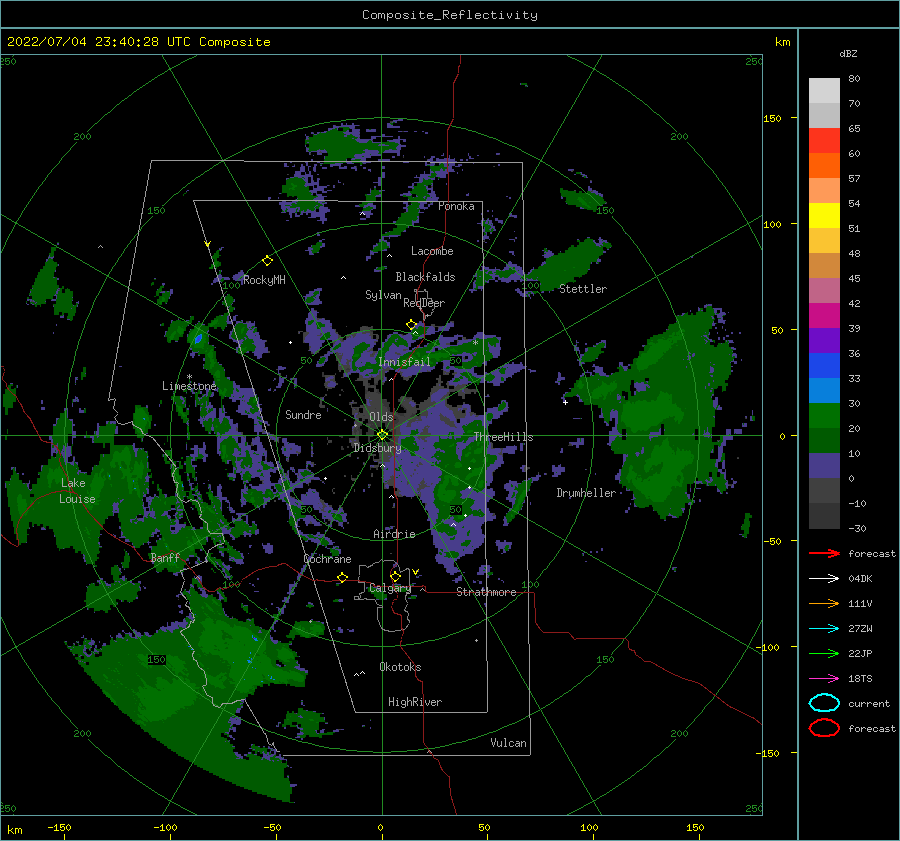Click the green 22JP arrow icon
The width and height of the screenshot is (900, 841).
click(x=824, y=653)
